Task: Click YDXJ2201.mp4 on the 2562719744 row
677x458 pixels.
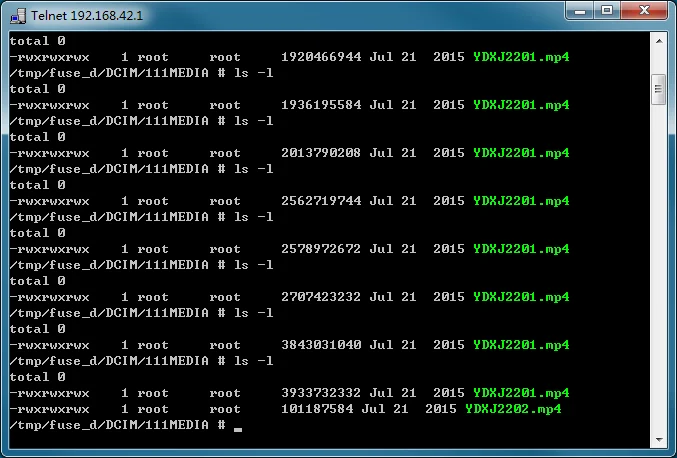Action: coord(521,201)
